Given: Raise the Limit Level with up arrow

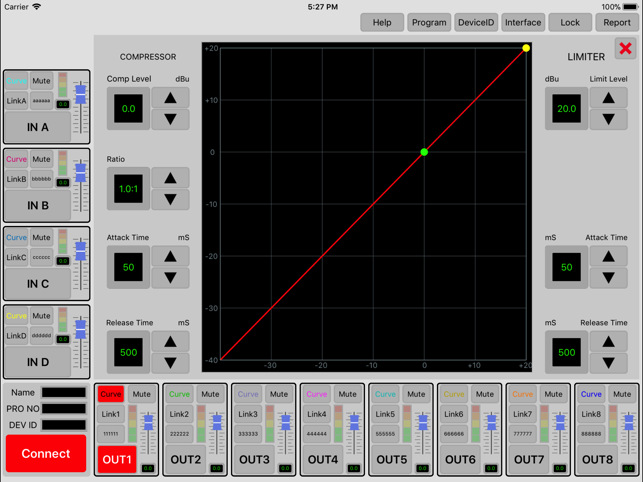Looking at the screenshot, I should click(x=609, y=98).
